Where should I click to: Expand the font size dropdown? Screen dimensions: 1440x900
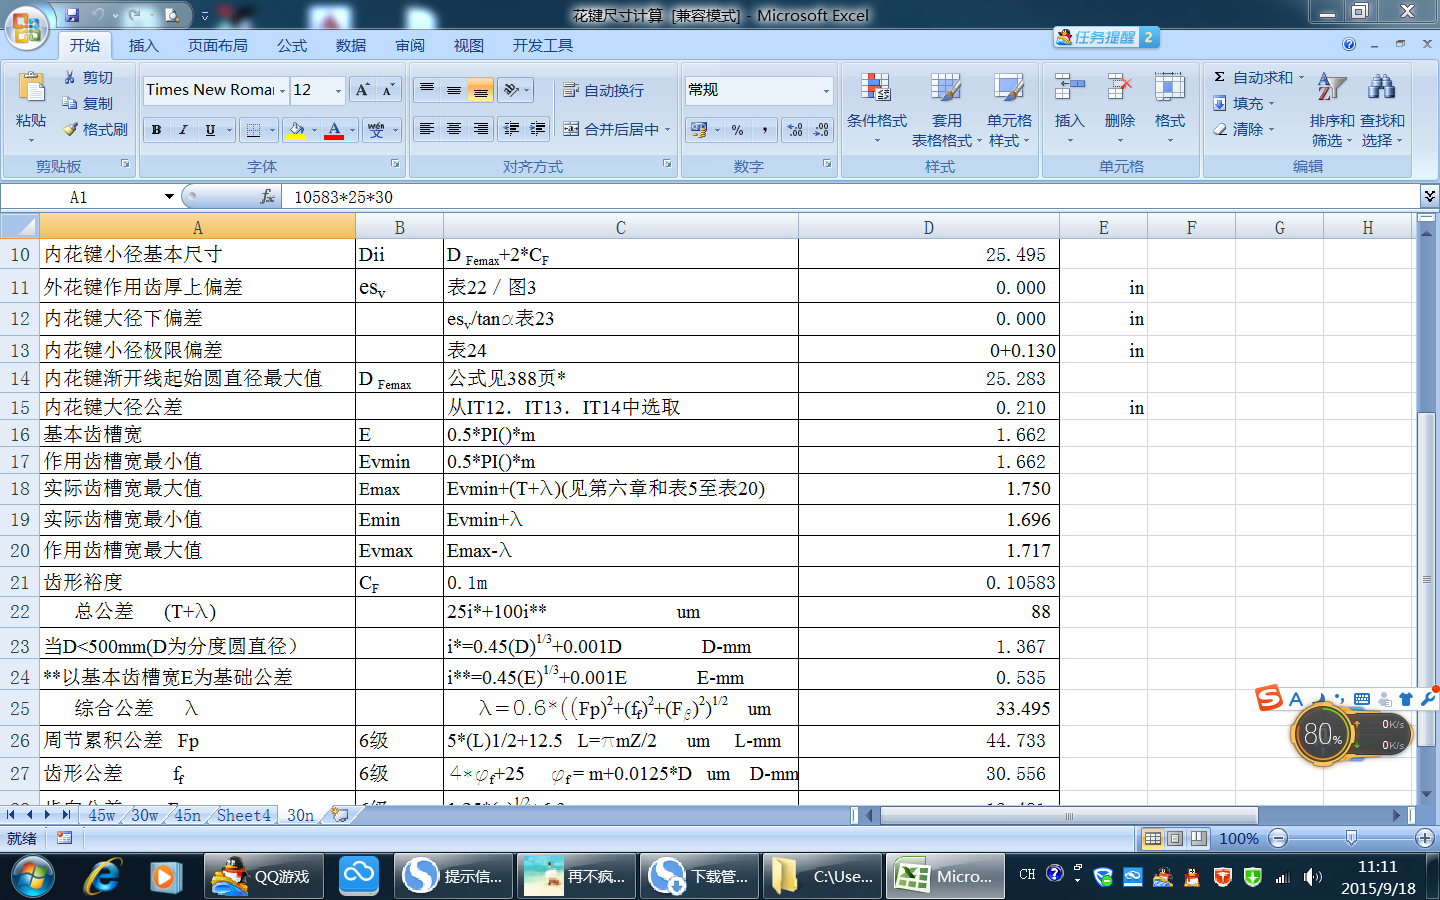pyautogui.click(x=338, y=90)
